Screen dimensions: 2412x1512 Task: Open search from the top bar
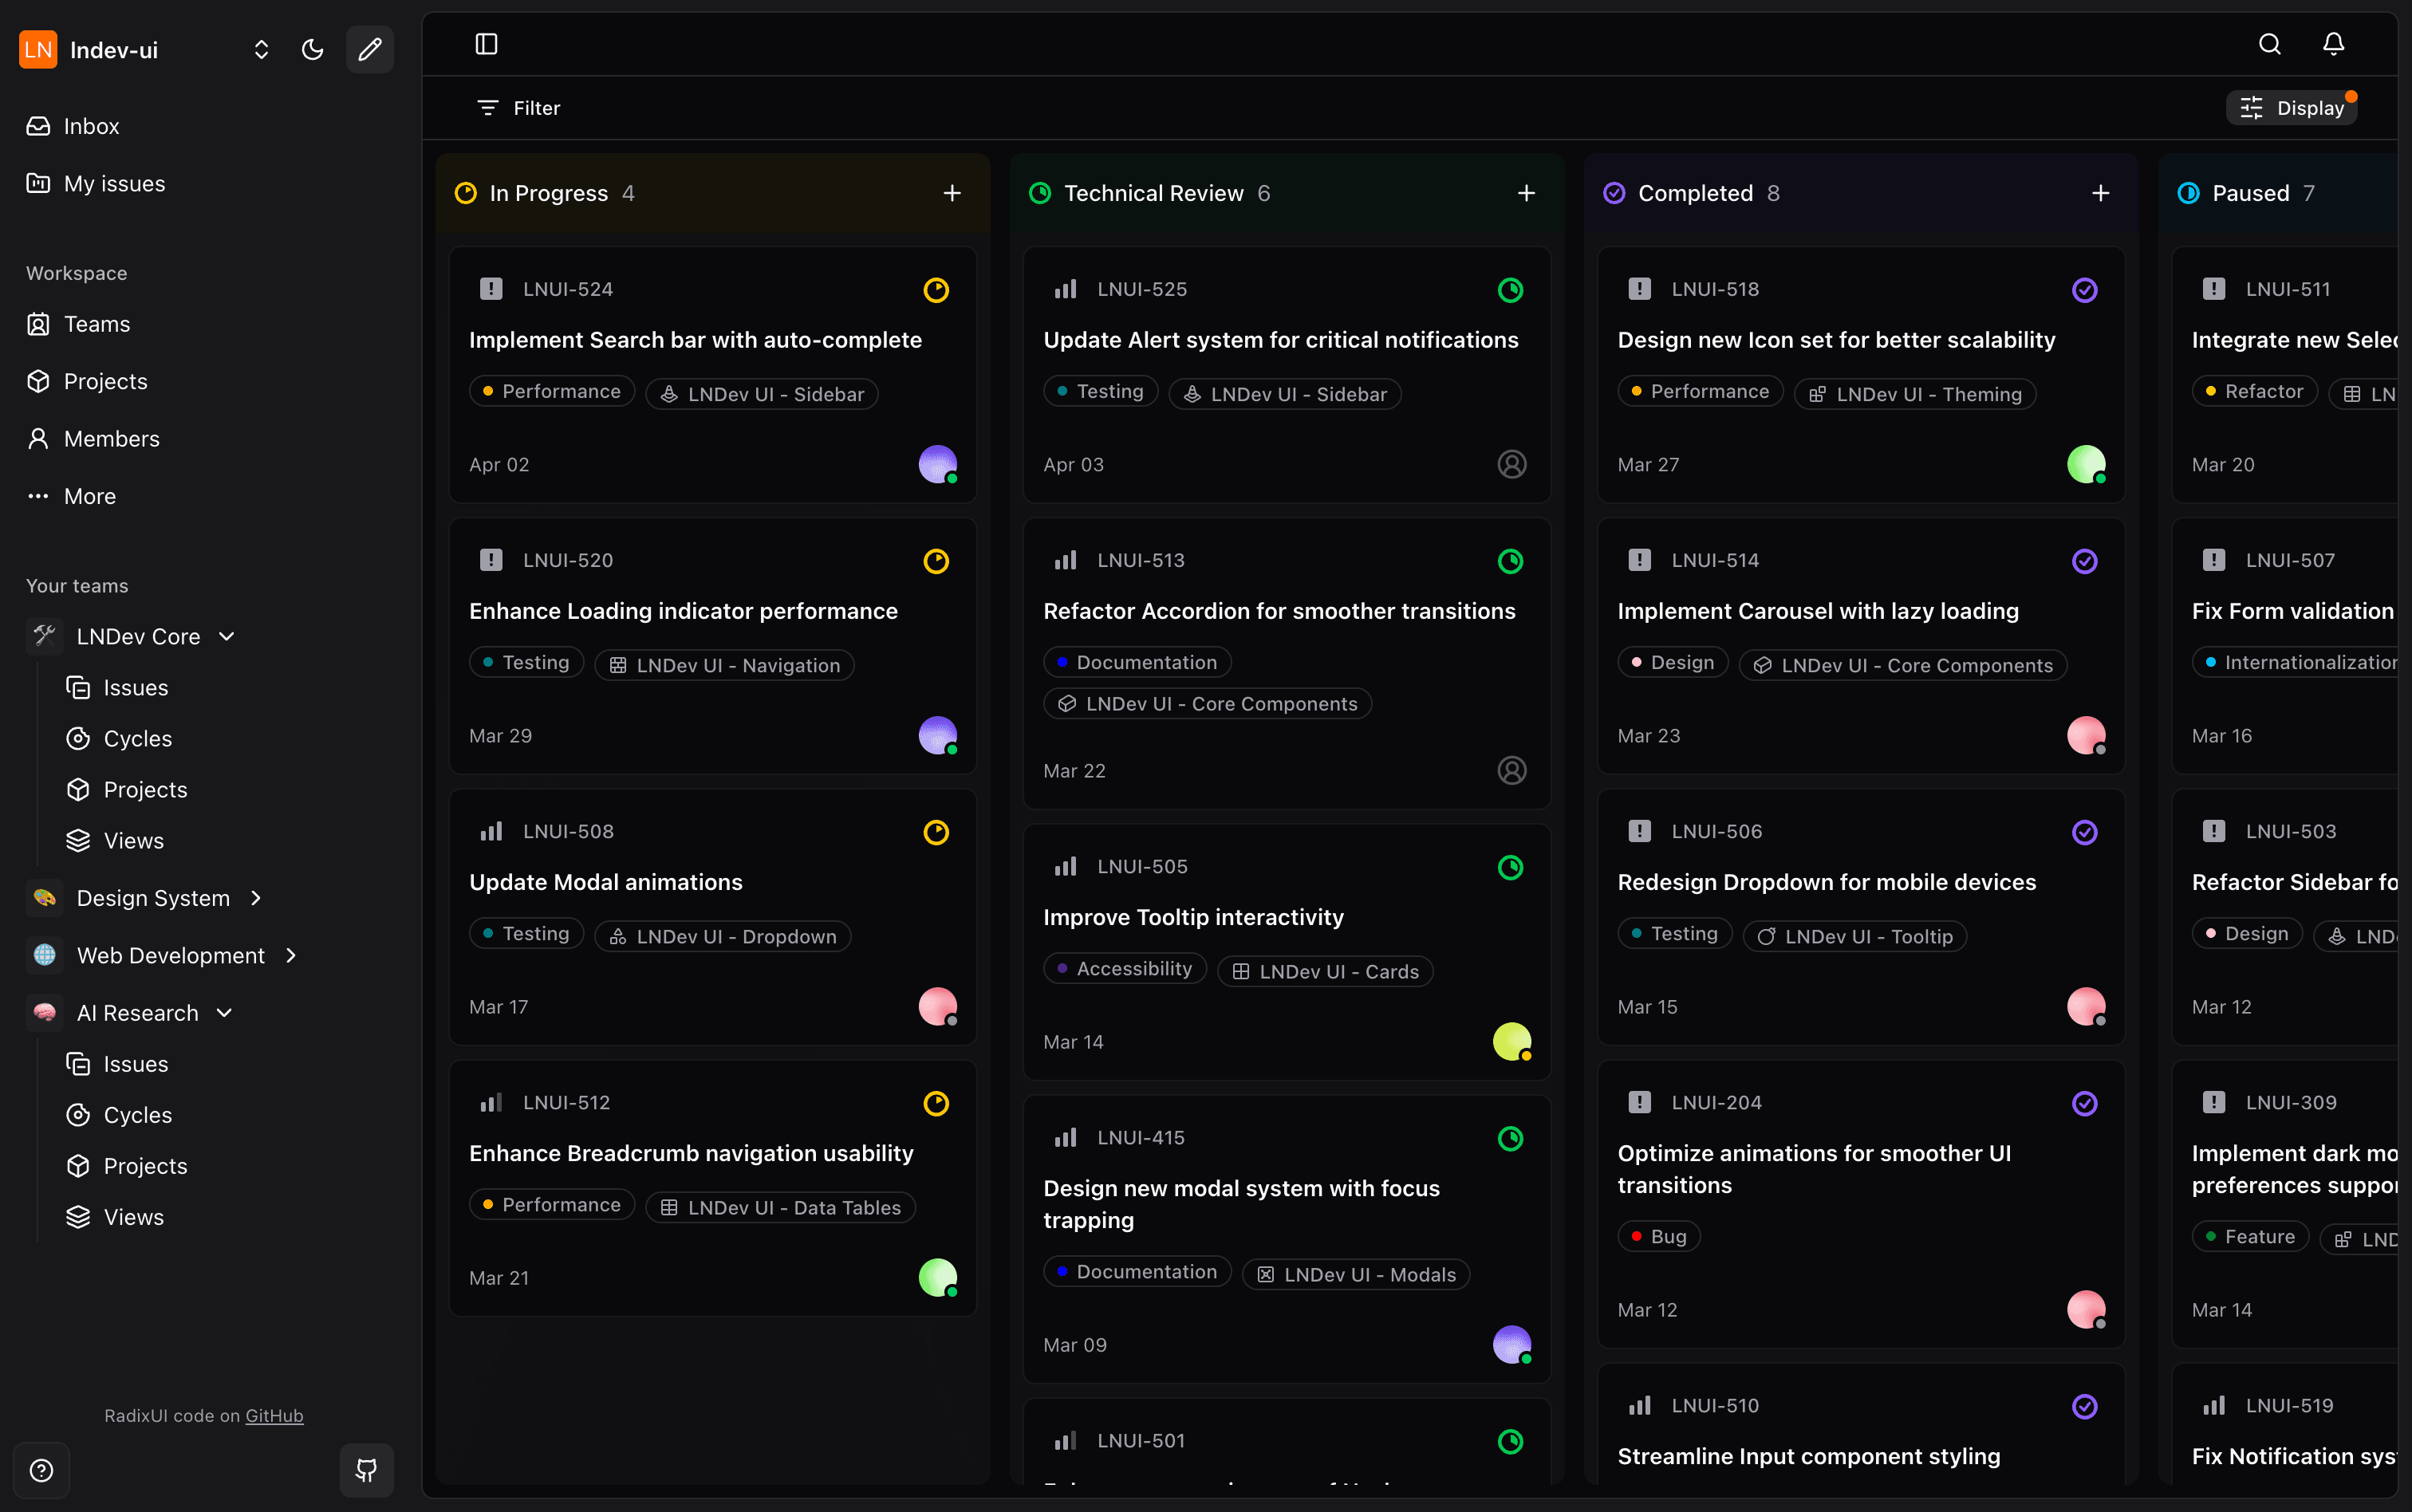point(2270,44)
